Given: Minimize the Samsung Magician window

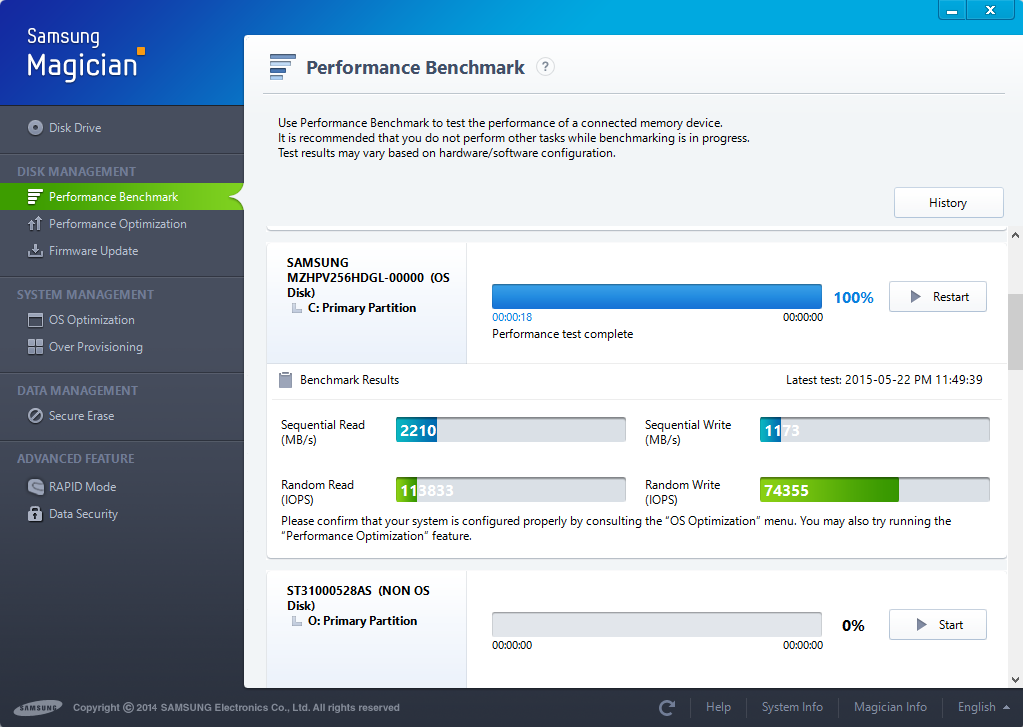Looking at the screenshot, I should pyautogui.click(x=952, y=10).
